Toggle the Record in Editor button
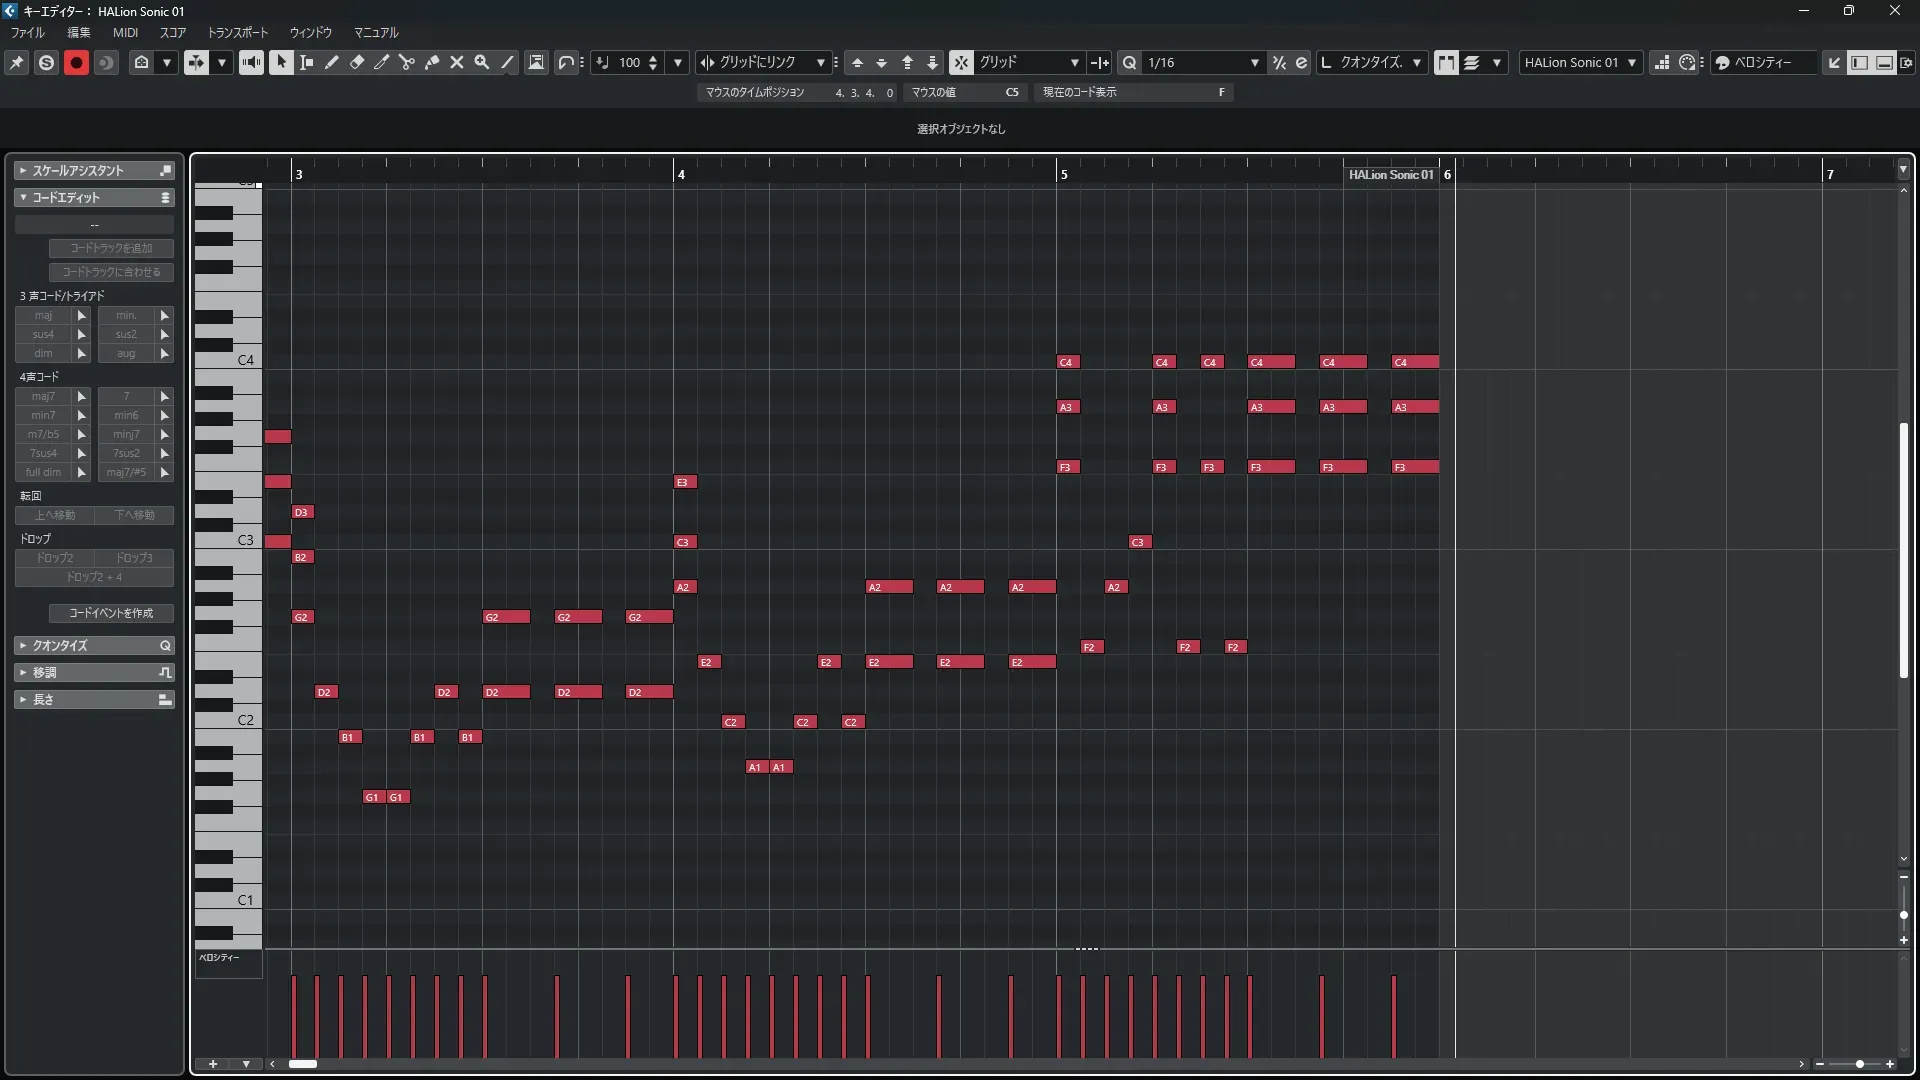This screenshot has height=1080, width=1920. 76,62
